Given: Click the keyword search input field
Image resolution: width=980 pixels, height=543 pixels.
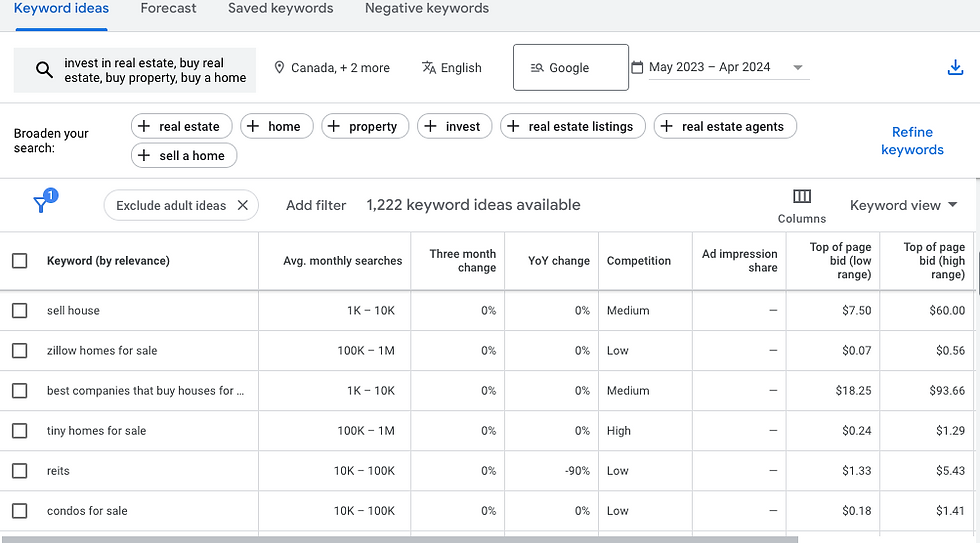Looking at the screenshot, I should tap(135, 70).
